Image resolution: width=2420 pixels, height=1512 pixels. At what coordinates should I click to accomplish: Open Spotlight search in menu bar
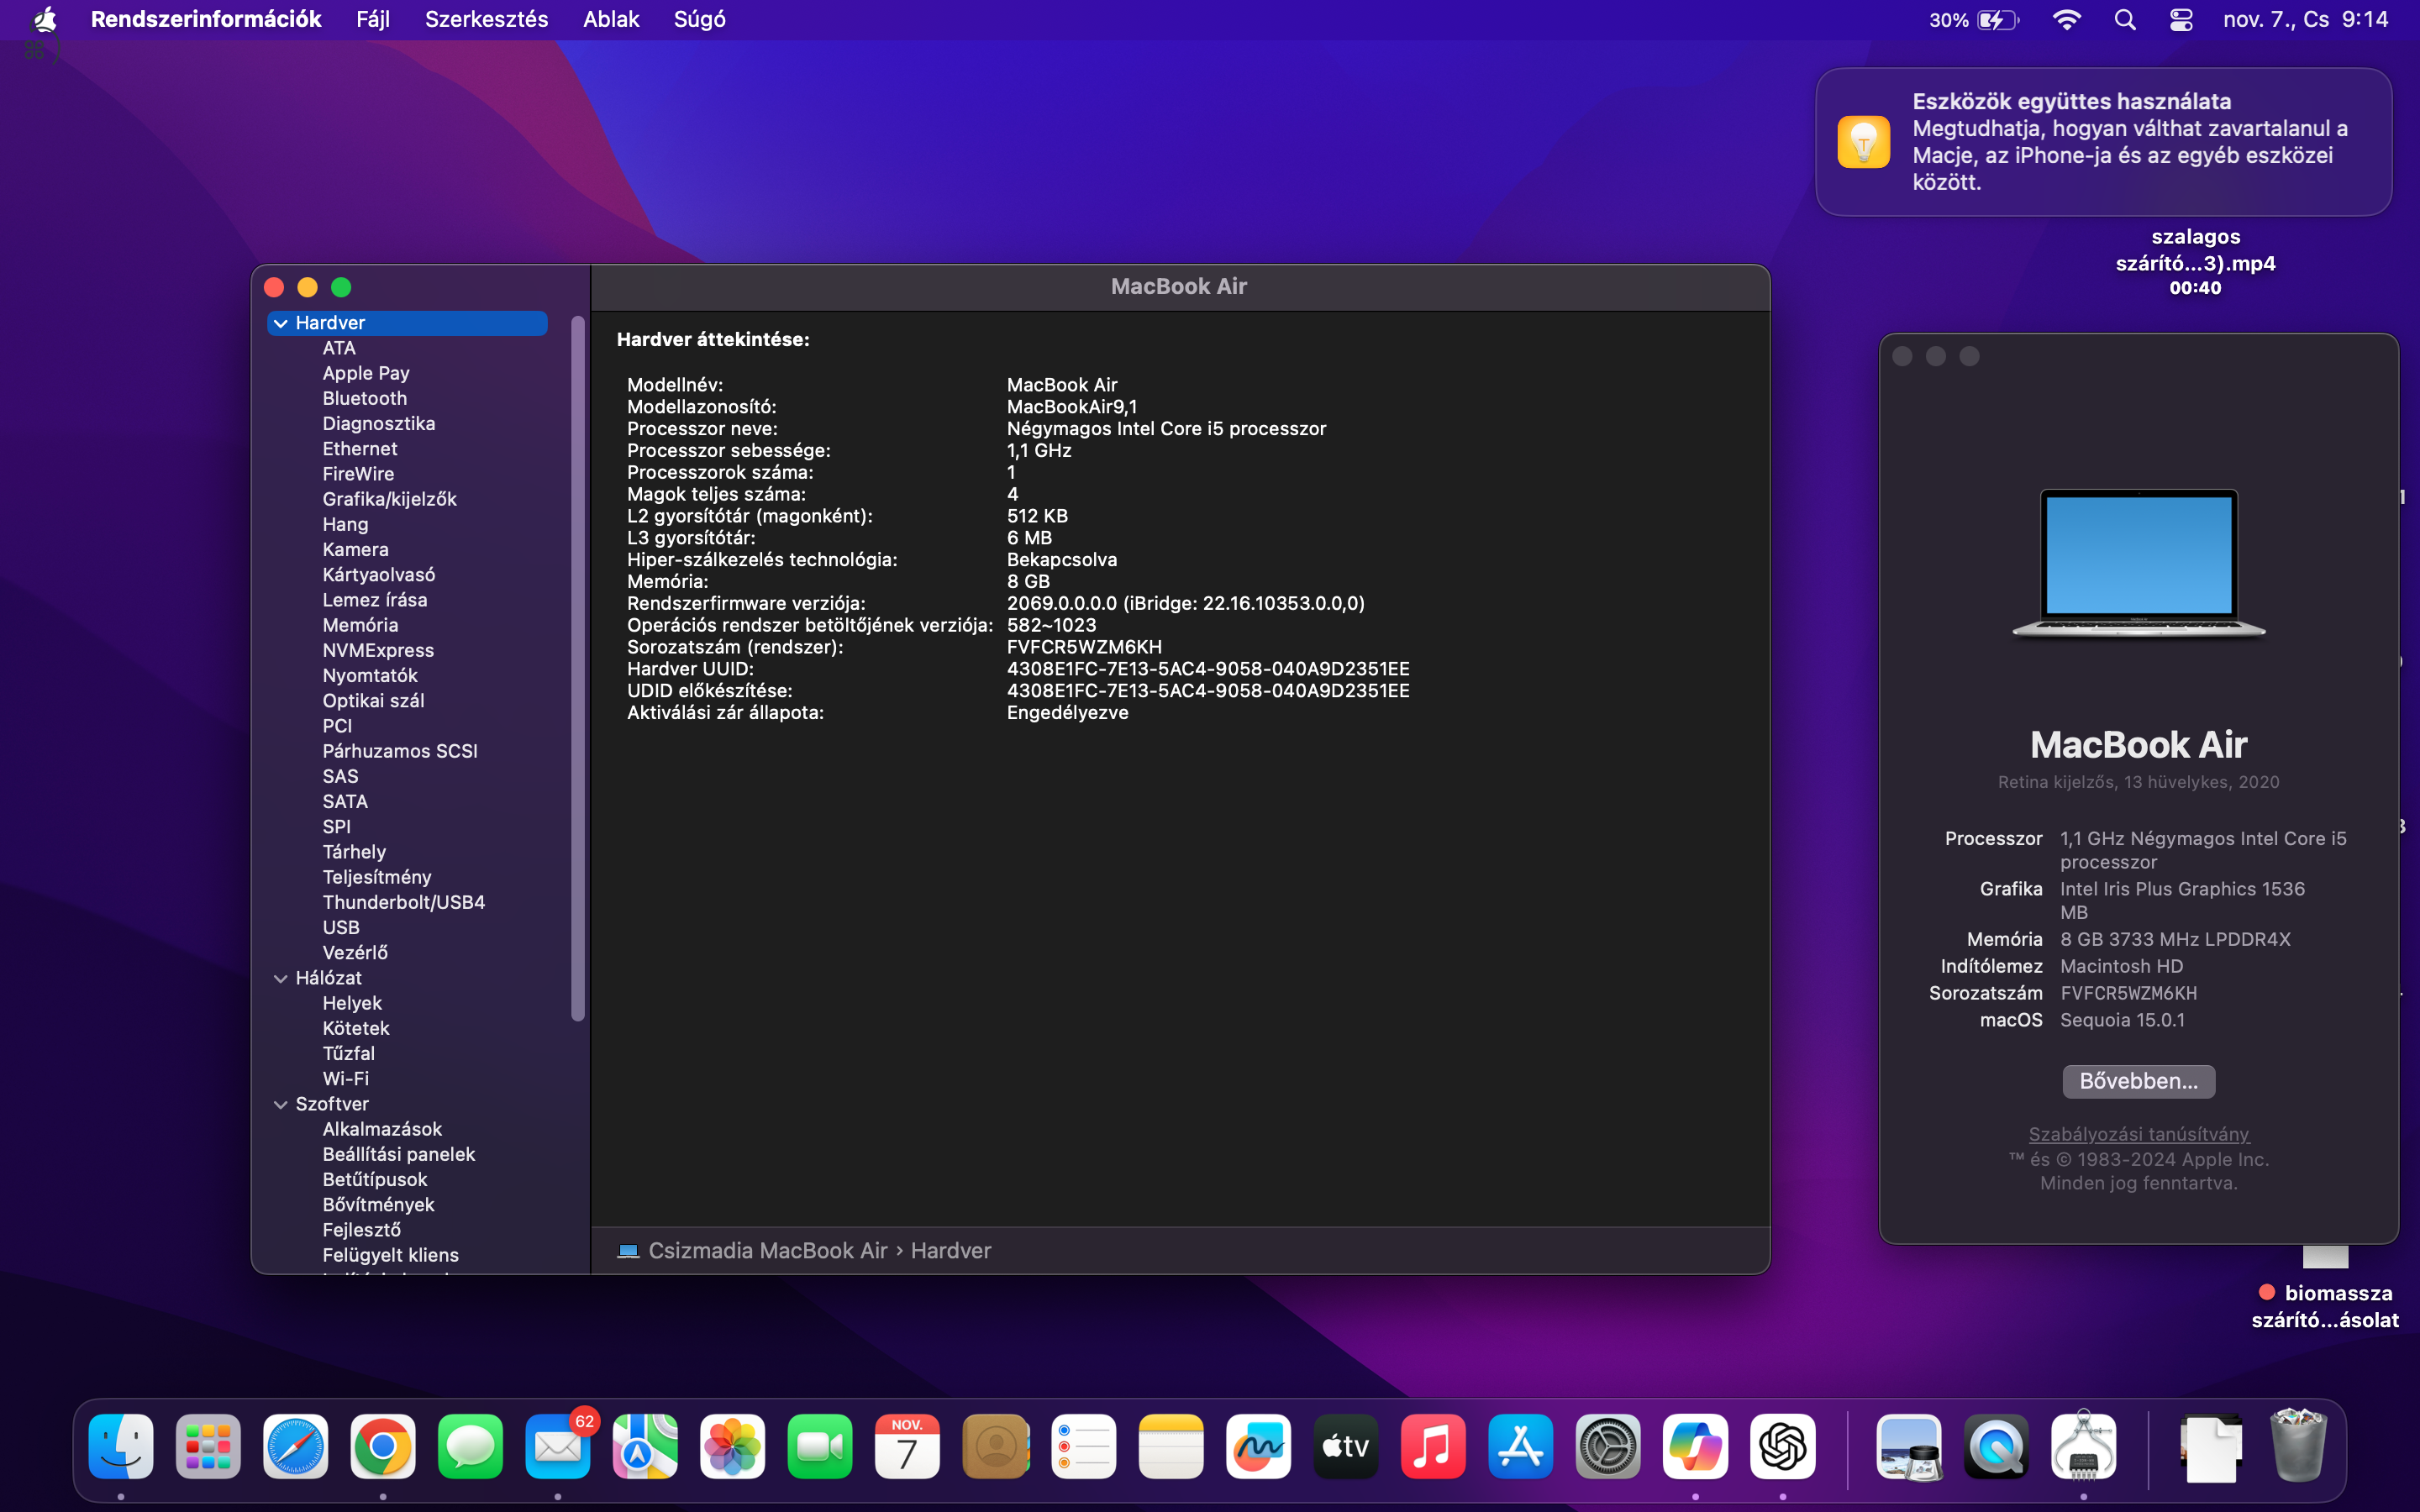click(x=2125, y=20)
